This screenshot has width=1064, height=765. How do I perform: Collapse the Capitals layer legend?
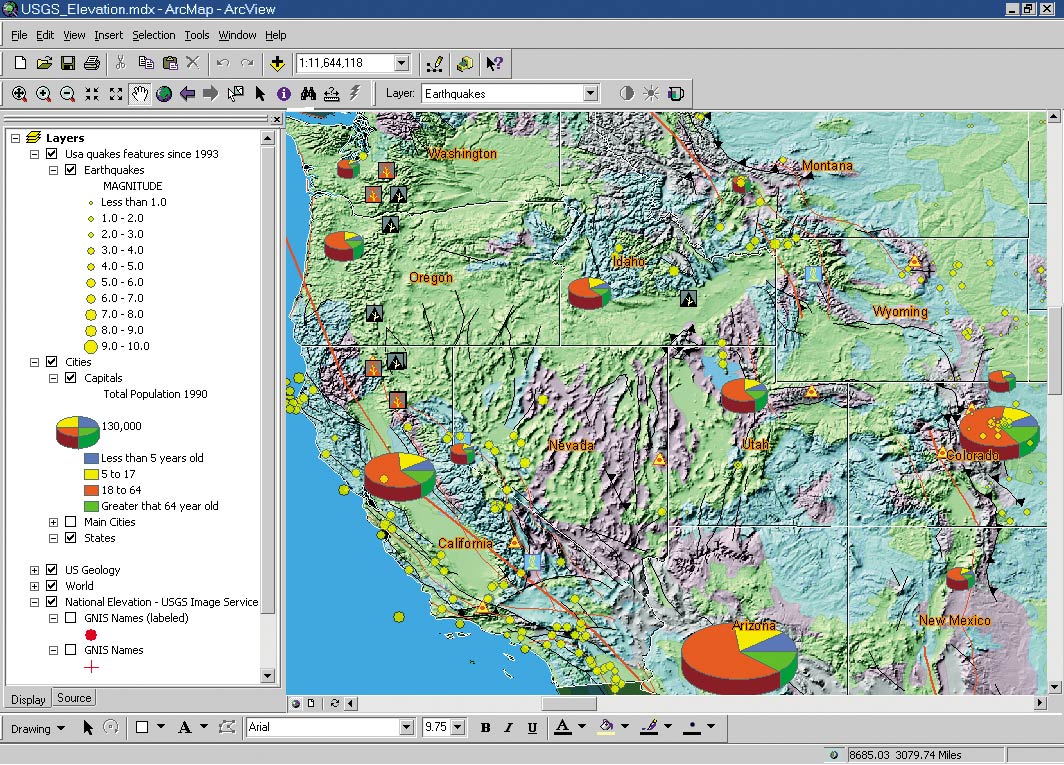52,377
